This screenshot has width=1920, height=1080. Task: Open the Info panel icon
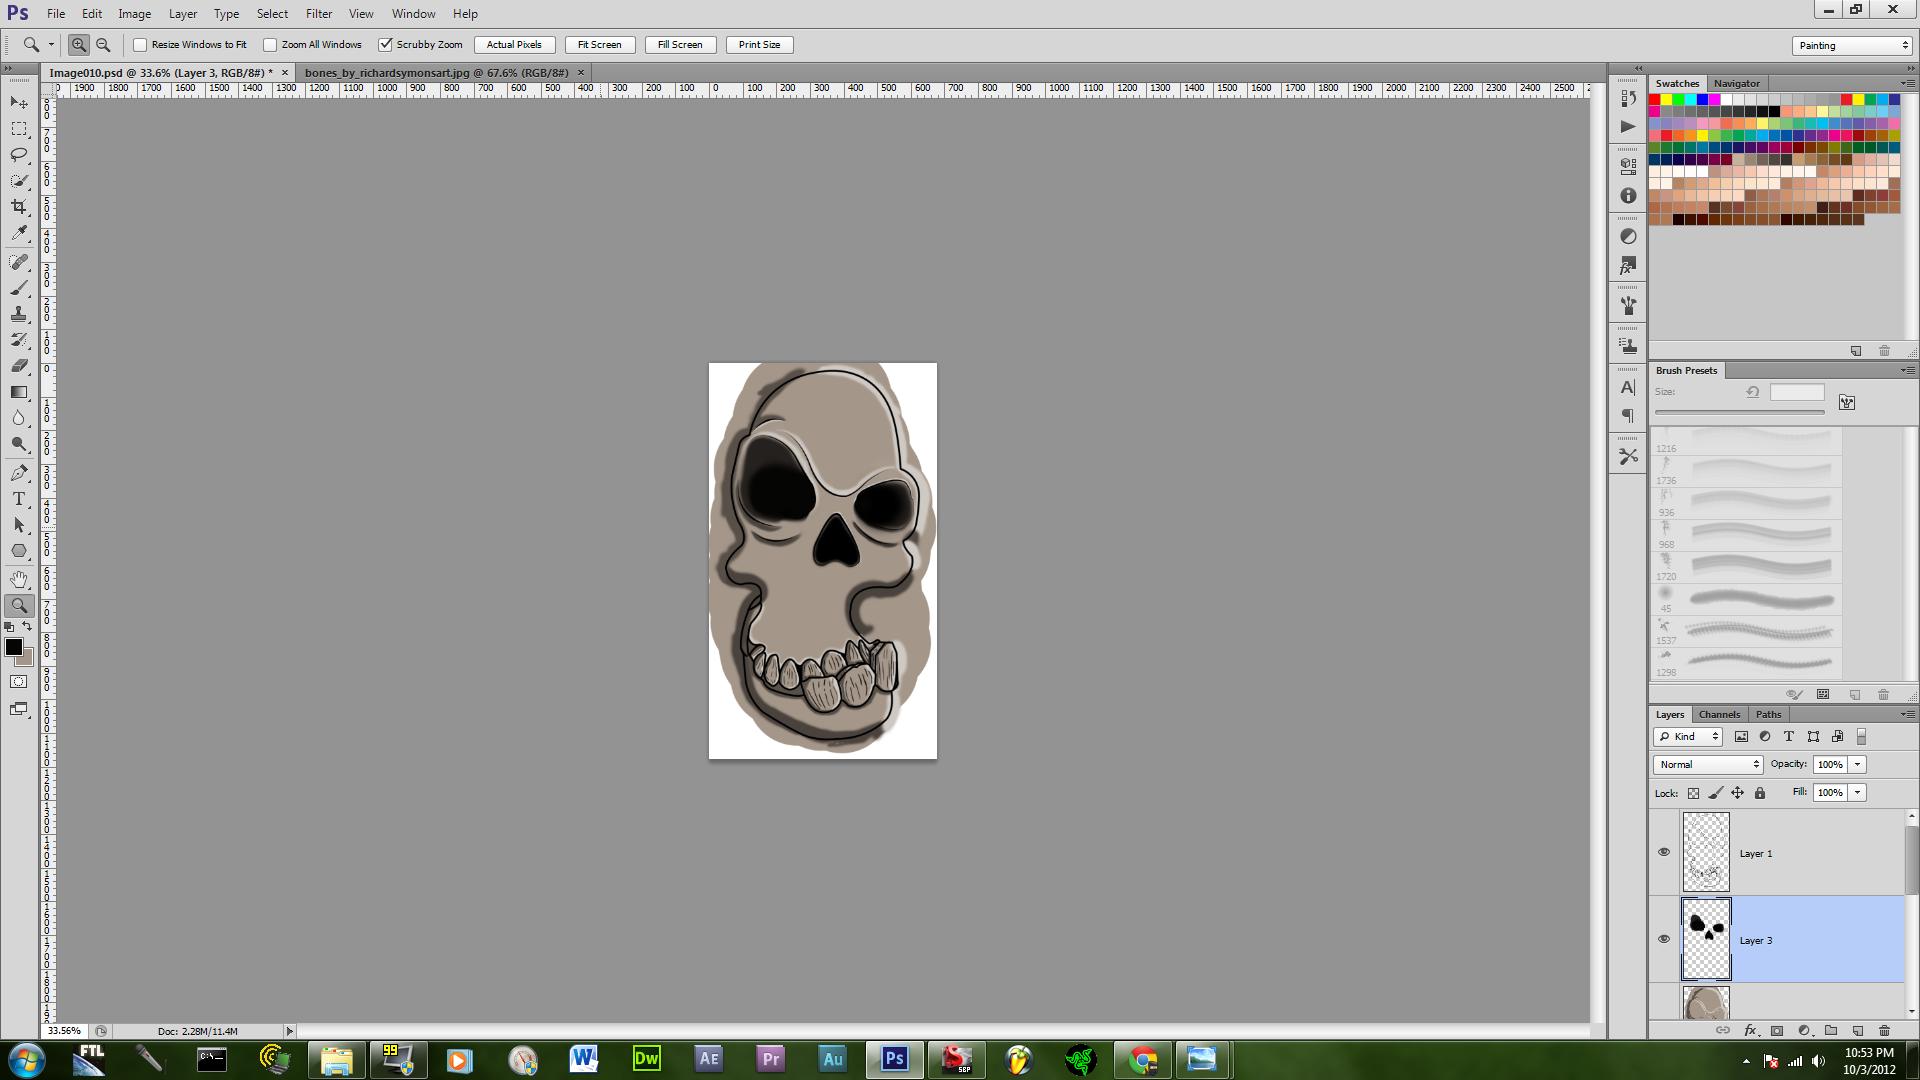click(x=1628, y=196)
